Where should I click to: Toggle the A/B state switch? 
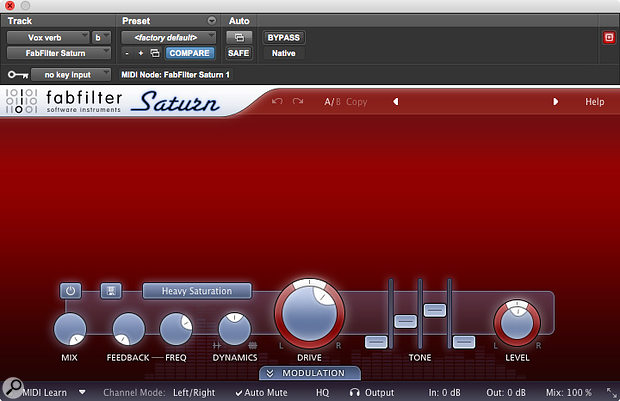(332, 102)
